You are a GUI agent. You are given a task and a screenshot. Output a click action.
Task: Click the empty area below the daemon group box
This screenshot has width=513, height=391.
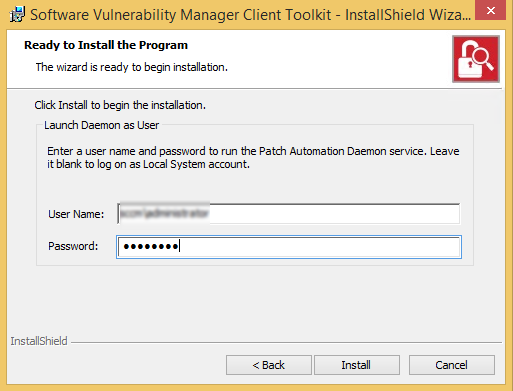point(255,300)
